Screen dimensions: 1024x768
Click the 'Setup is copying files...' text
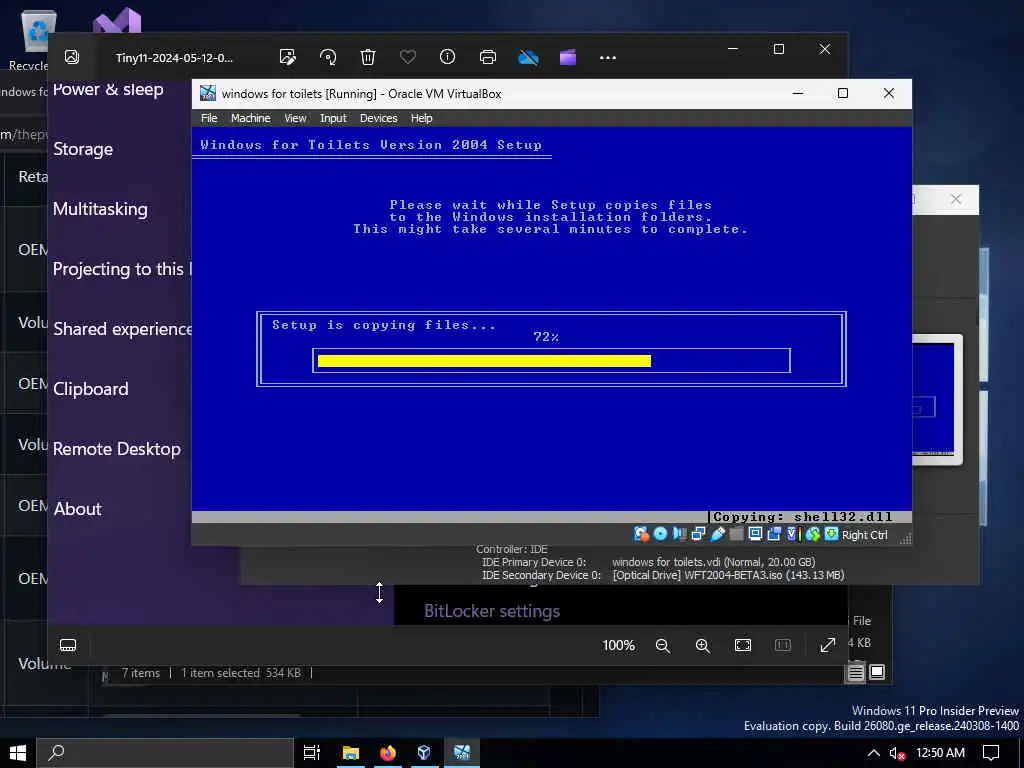coord(384,325)
